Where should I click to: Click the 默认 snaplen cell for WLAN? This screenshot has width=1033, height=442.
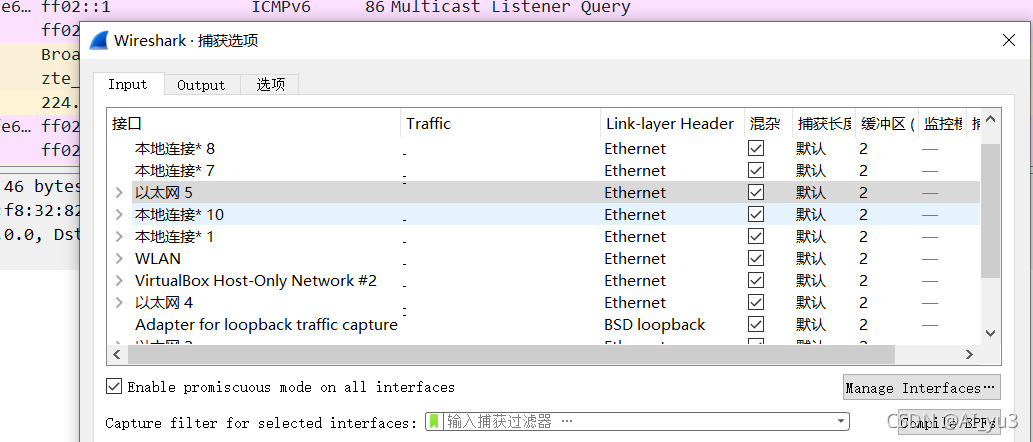(x=811, y=258)
